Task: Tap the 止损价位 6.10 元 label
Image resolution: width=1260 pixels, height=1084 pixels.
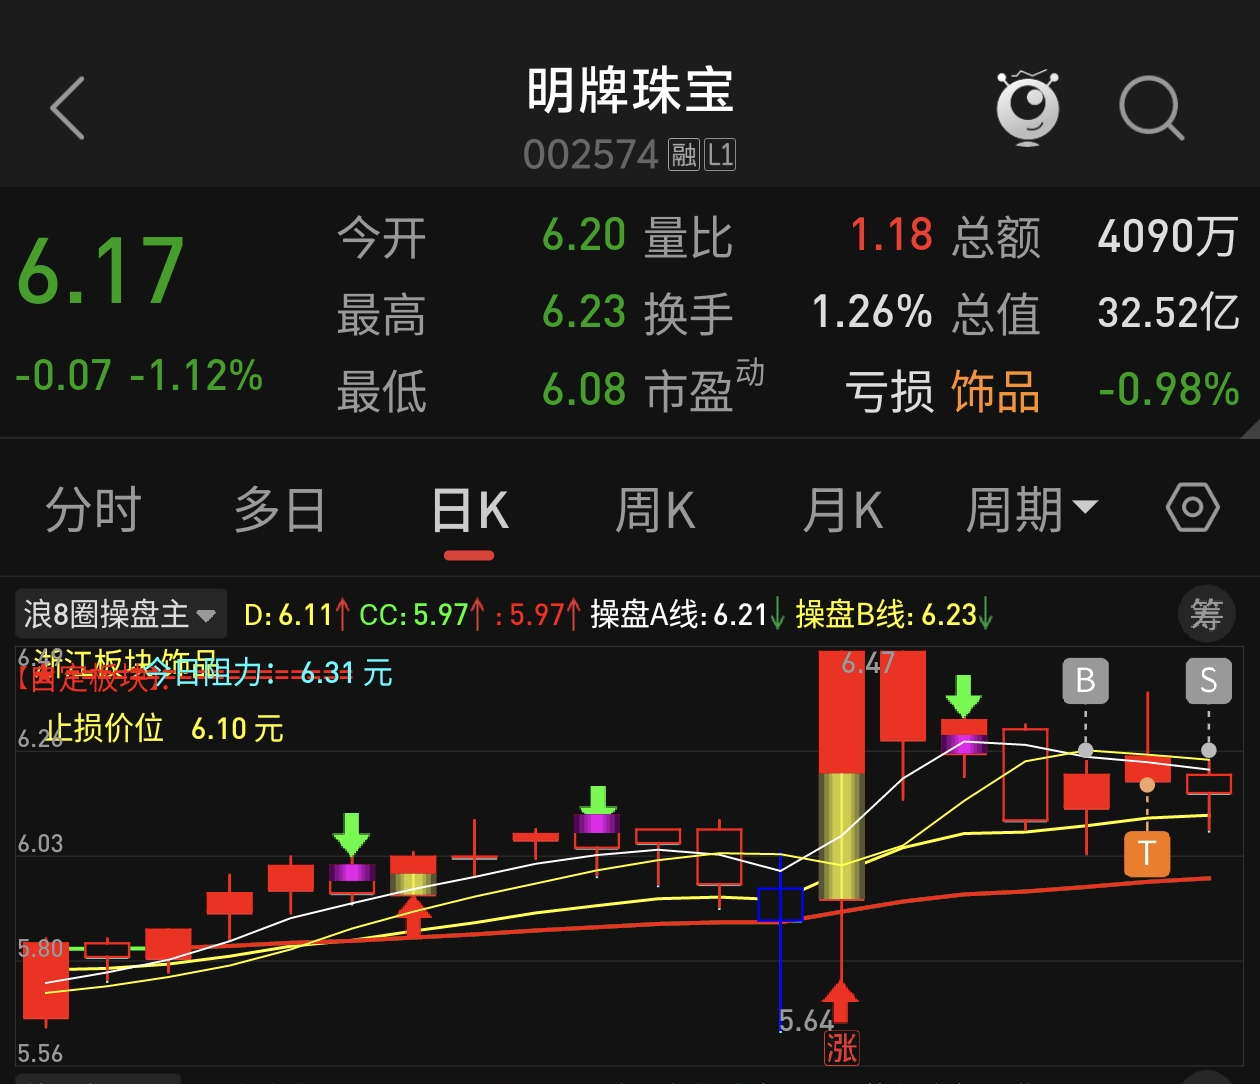Action: click(x=165, y=728)
